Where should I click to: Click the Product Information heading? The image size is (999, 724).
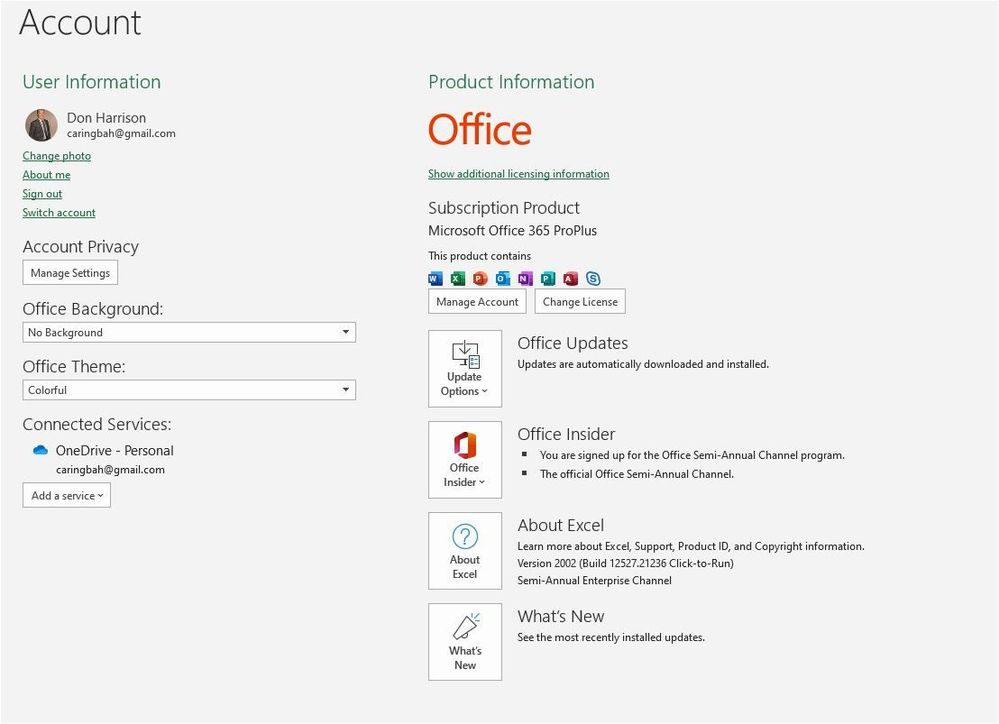pyautogui.click(x=511, y=82)
